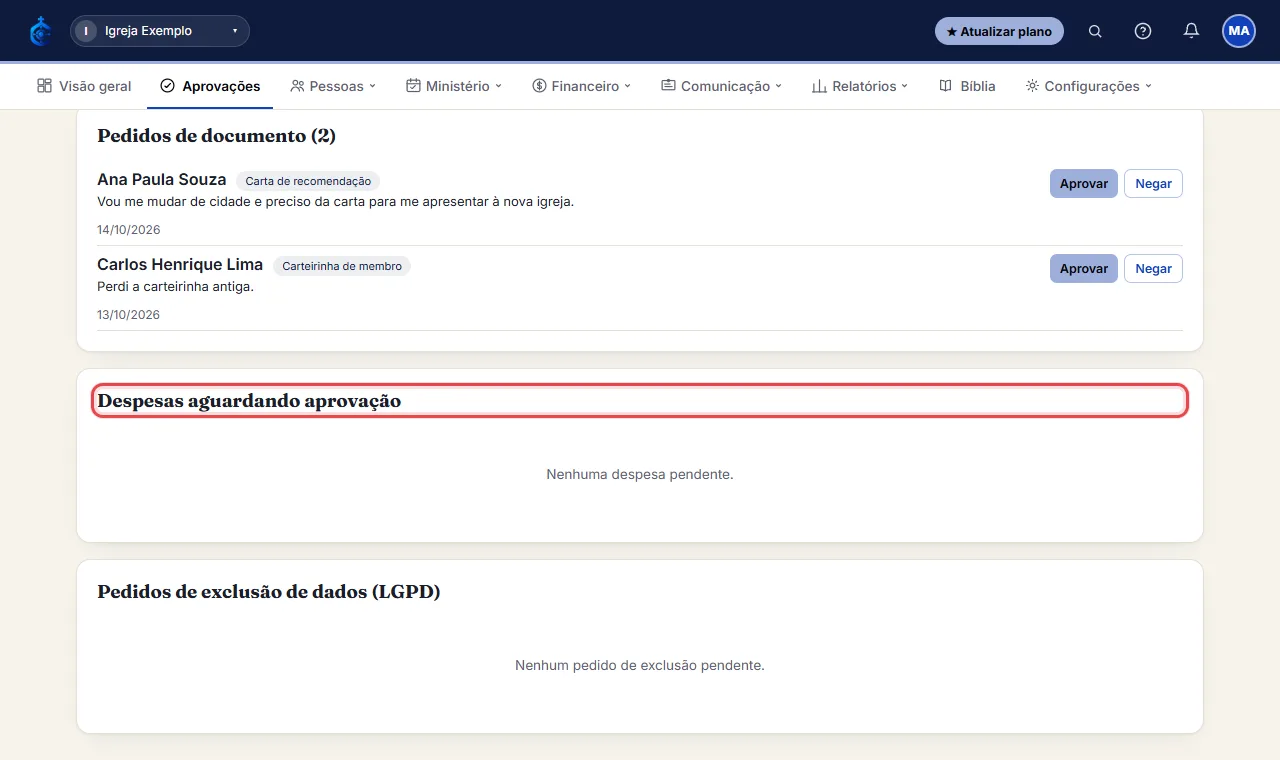Click the church logo icon

coord(40,31)
